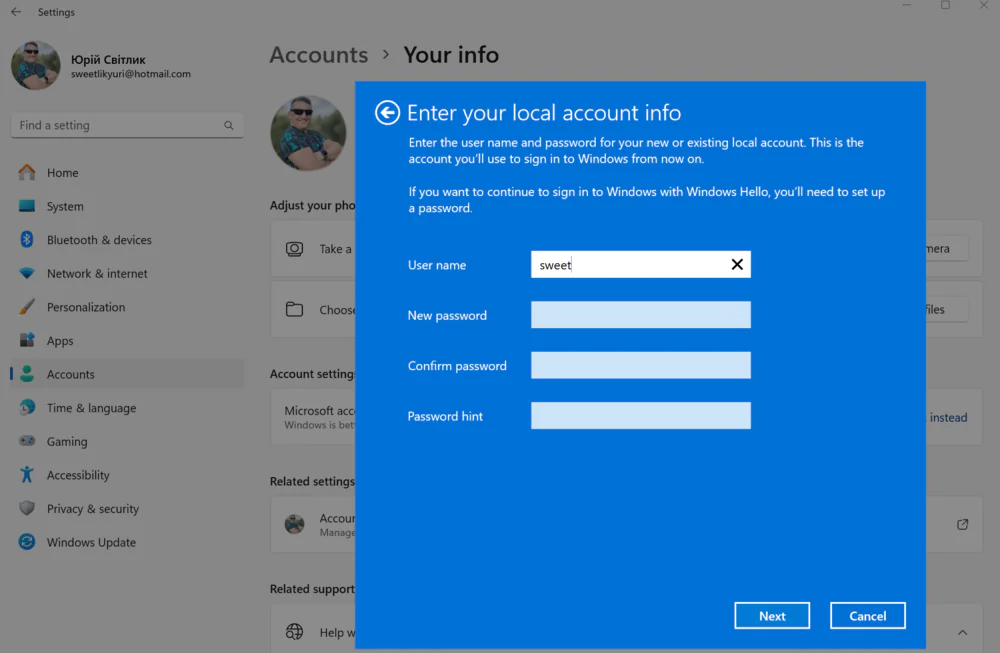Click the sidebar profile picture
This screenshot has height=653, width=1000.
(35, 66)
